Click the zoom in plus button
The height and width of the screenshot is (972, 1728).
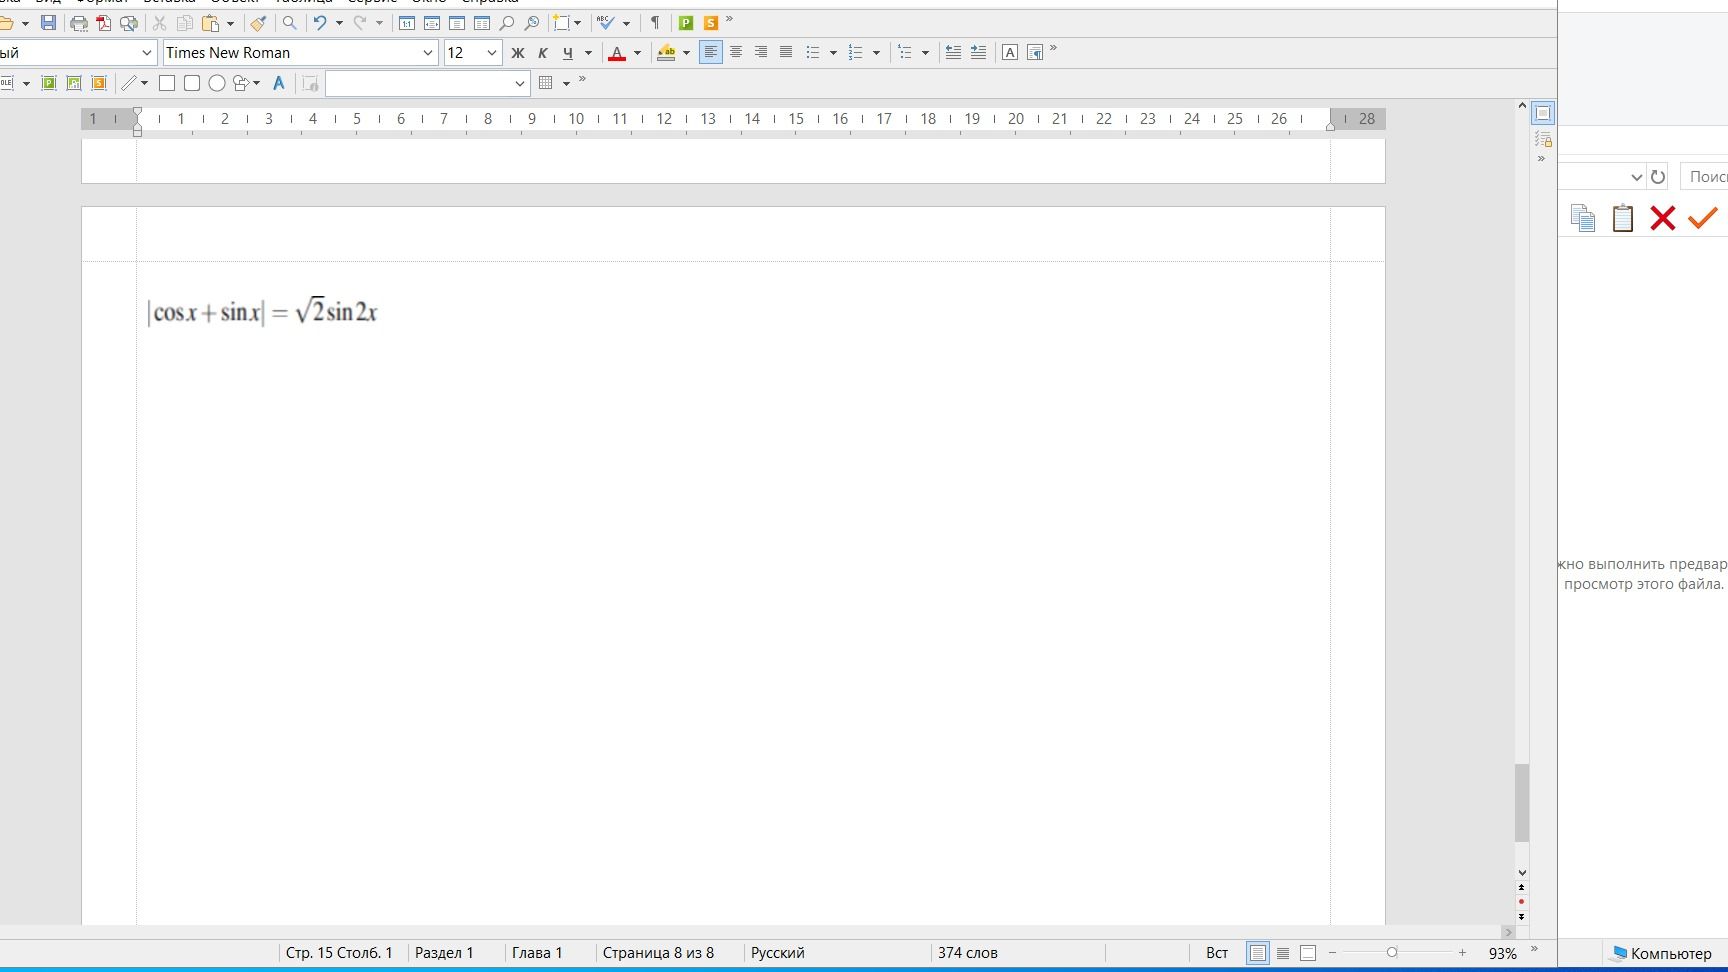tap(1462, 953)
